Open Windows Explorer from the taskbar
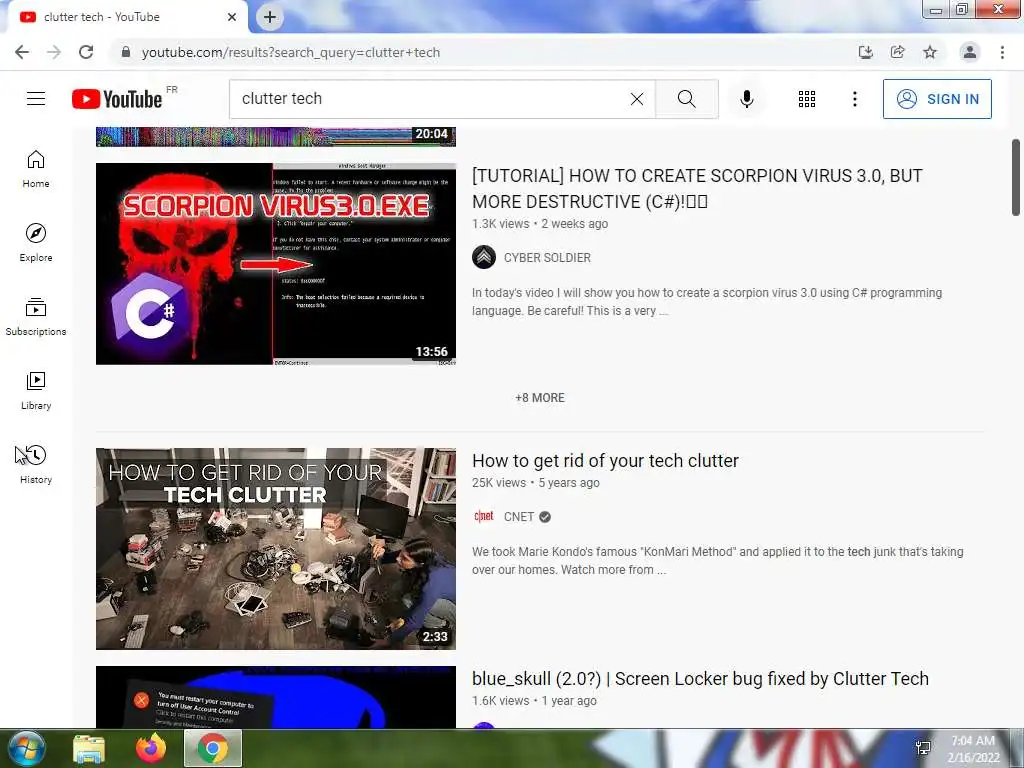The width and height of the screenshot is (1024, 768). [89, 749]
